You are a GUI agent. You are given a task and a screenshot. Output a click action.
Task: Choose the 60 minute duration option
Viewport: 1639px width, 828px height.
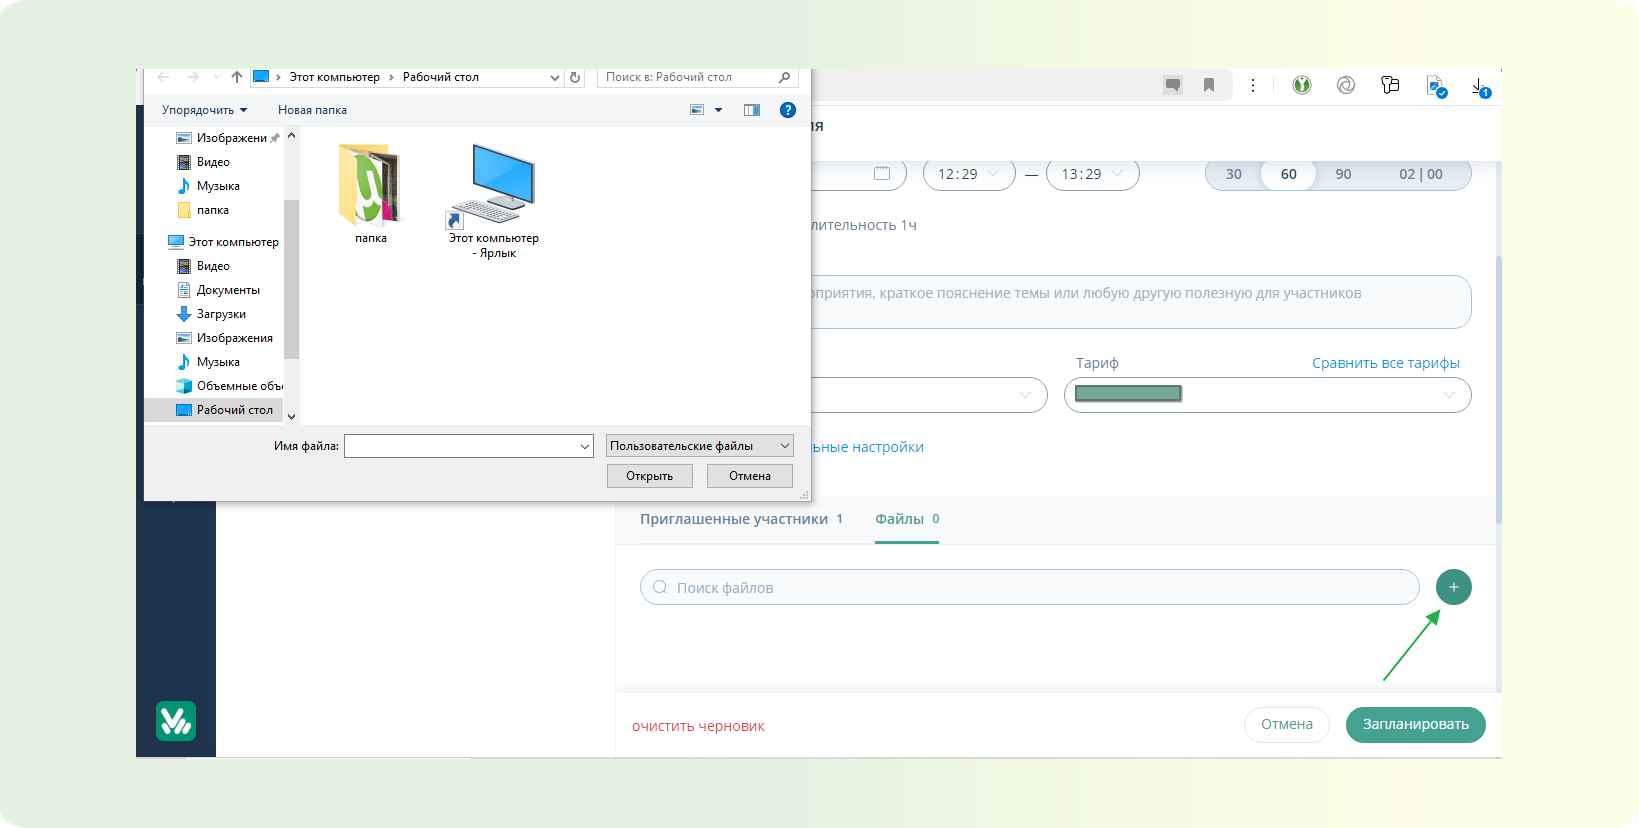pos(1288,174)
